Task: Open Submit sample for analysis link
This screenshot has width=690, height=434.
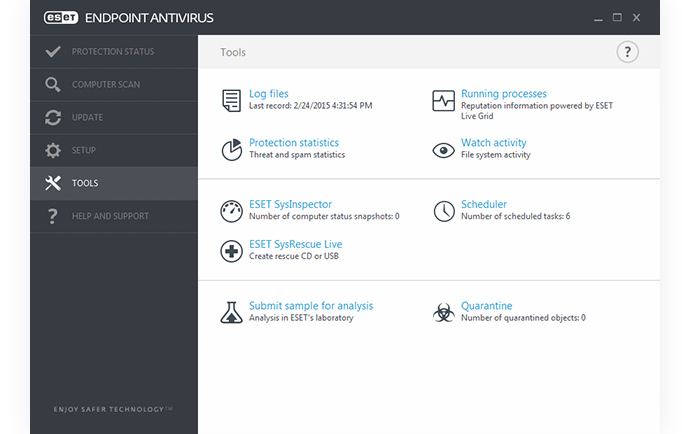Action: point(311,305)
